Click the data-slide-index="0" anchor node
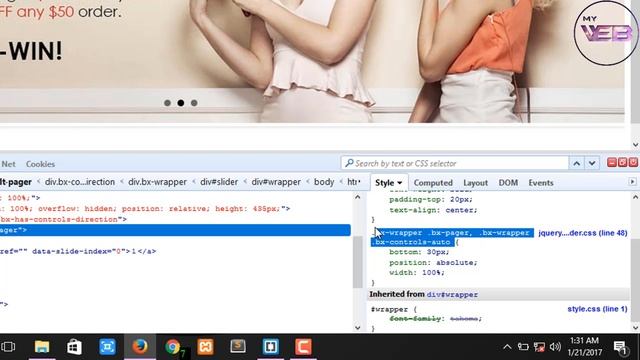640x360 pixels. click(x=78, y=251)
